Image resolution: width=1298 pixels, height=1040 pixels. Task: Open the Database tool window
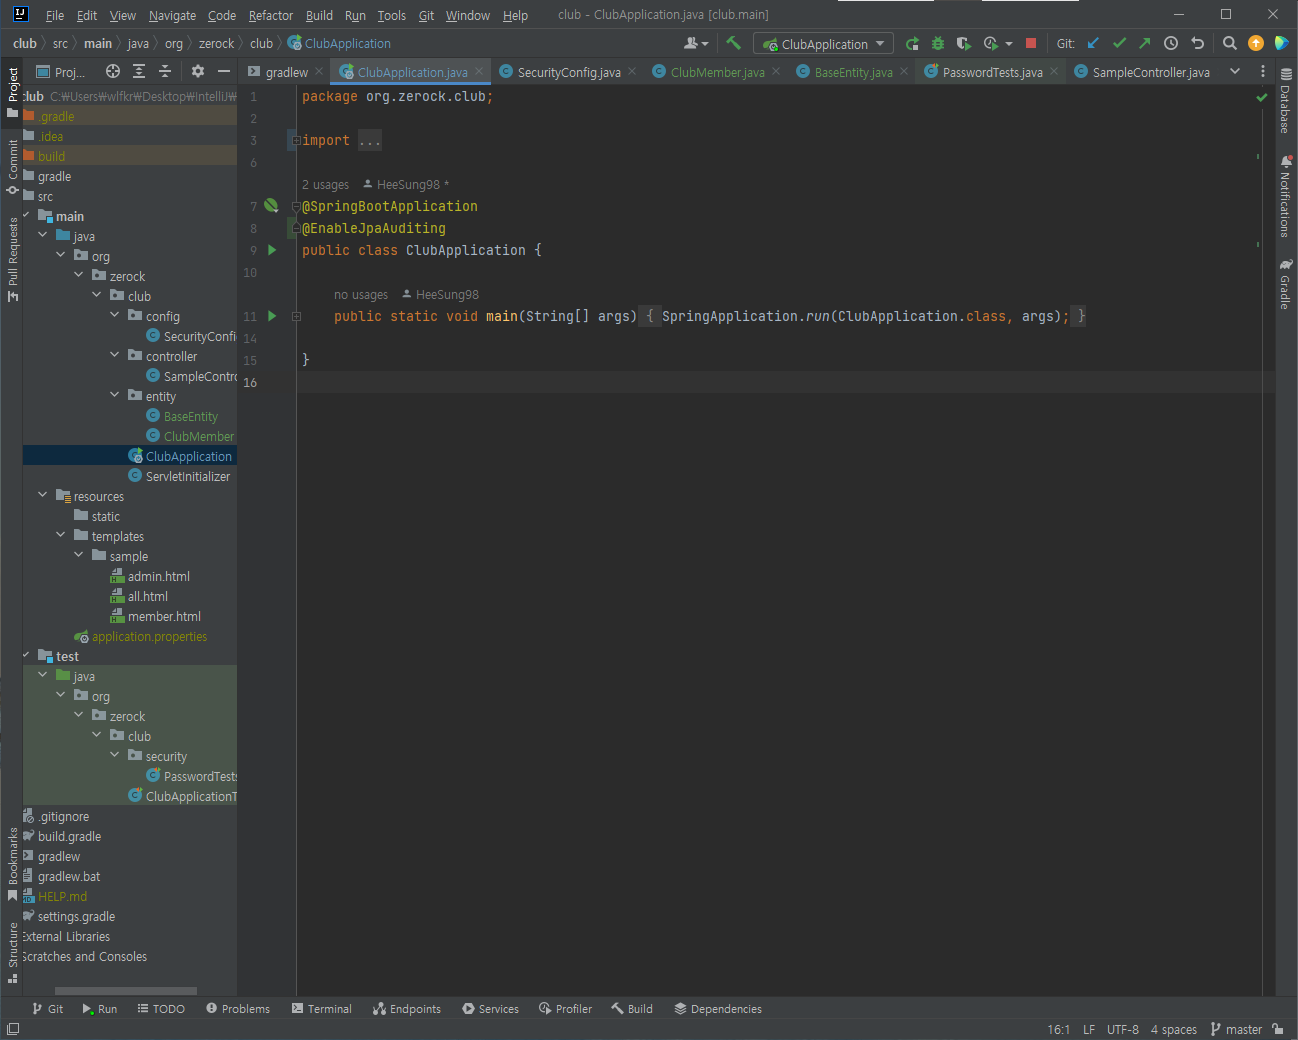1286,101
